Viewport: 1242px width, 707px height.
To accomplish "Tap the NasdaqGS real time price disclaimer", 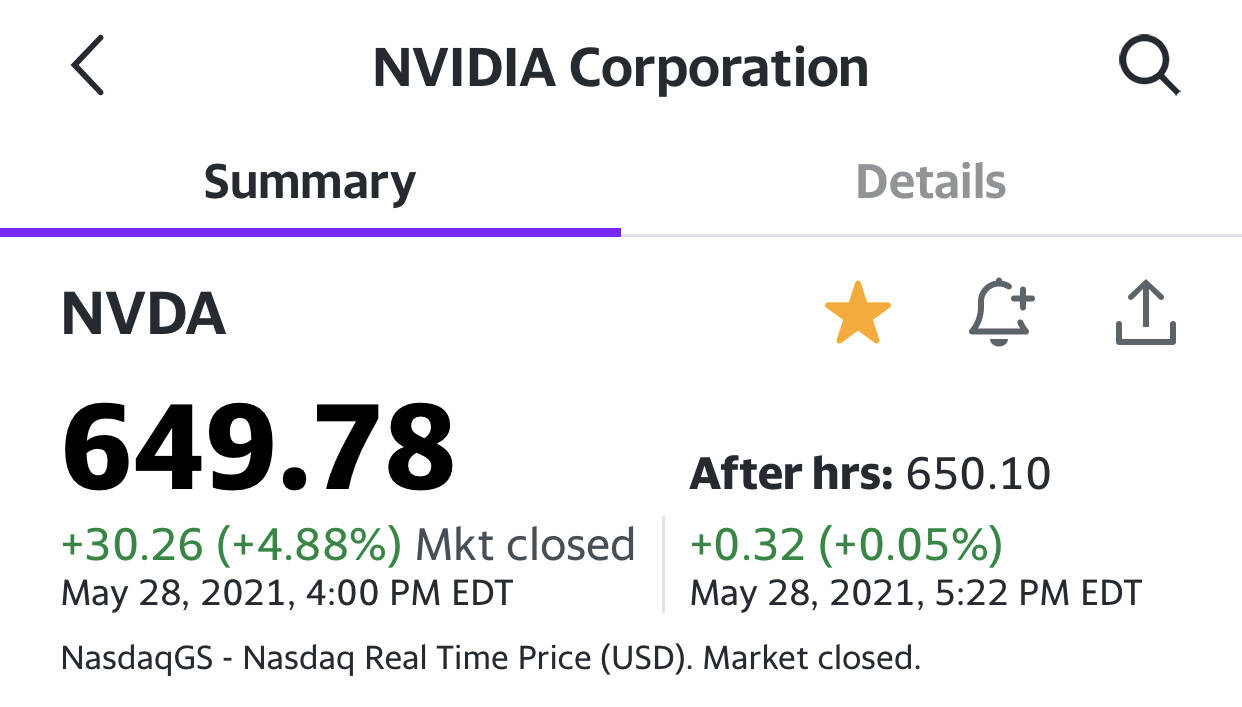I will pyautogui.click(x=491, y=658).
